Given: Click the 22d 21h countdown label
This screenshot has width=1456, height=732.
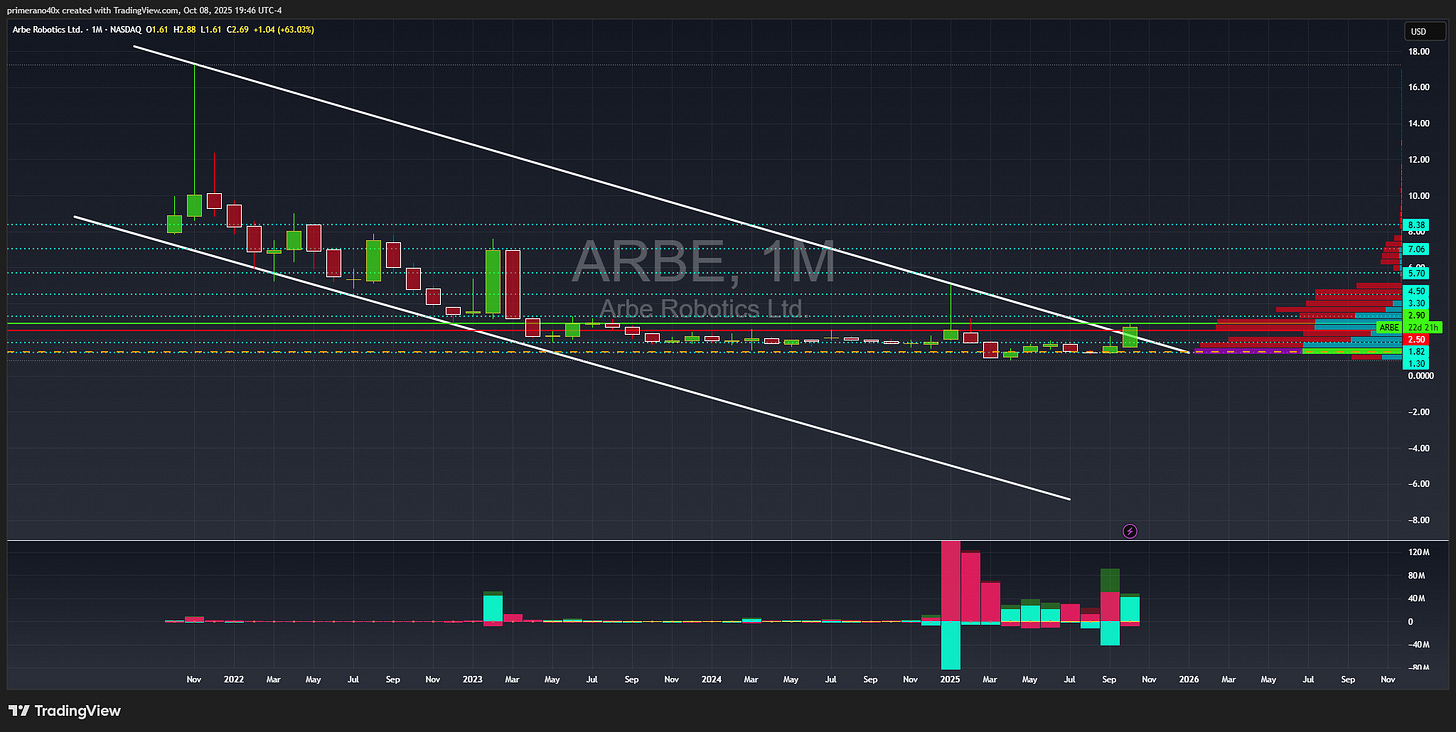Looking at the screenshot, I should [1421, 327].
